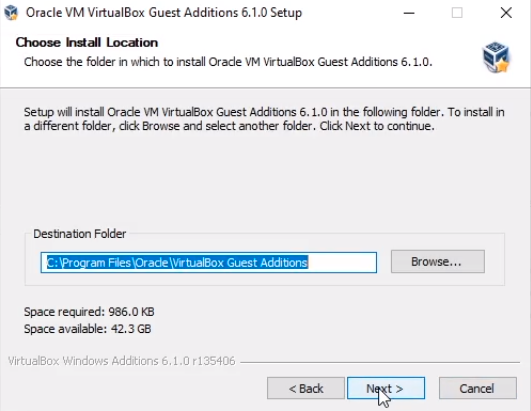The image size is (531, 411).
Task: Click the horizontal separator line beside the branding text
Action: pos(380,362)
